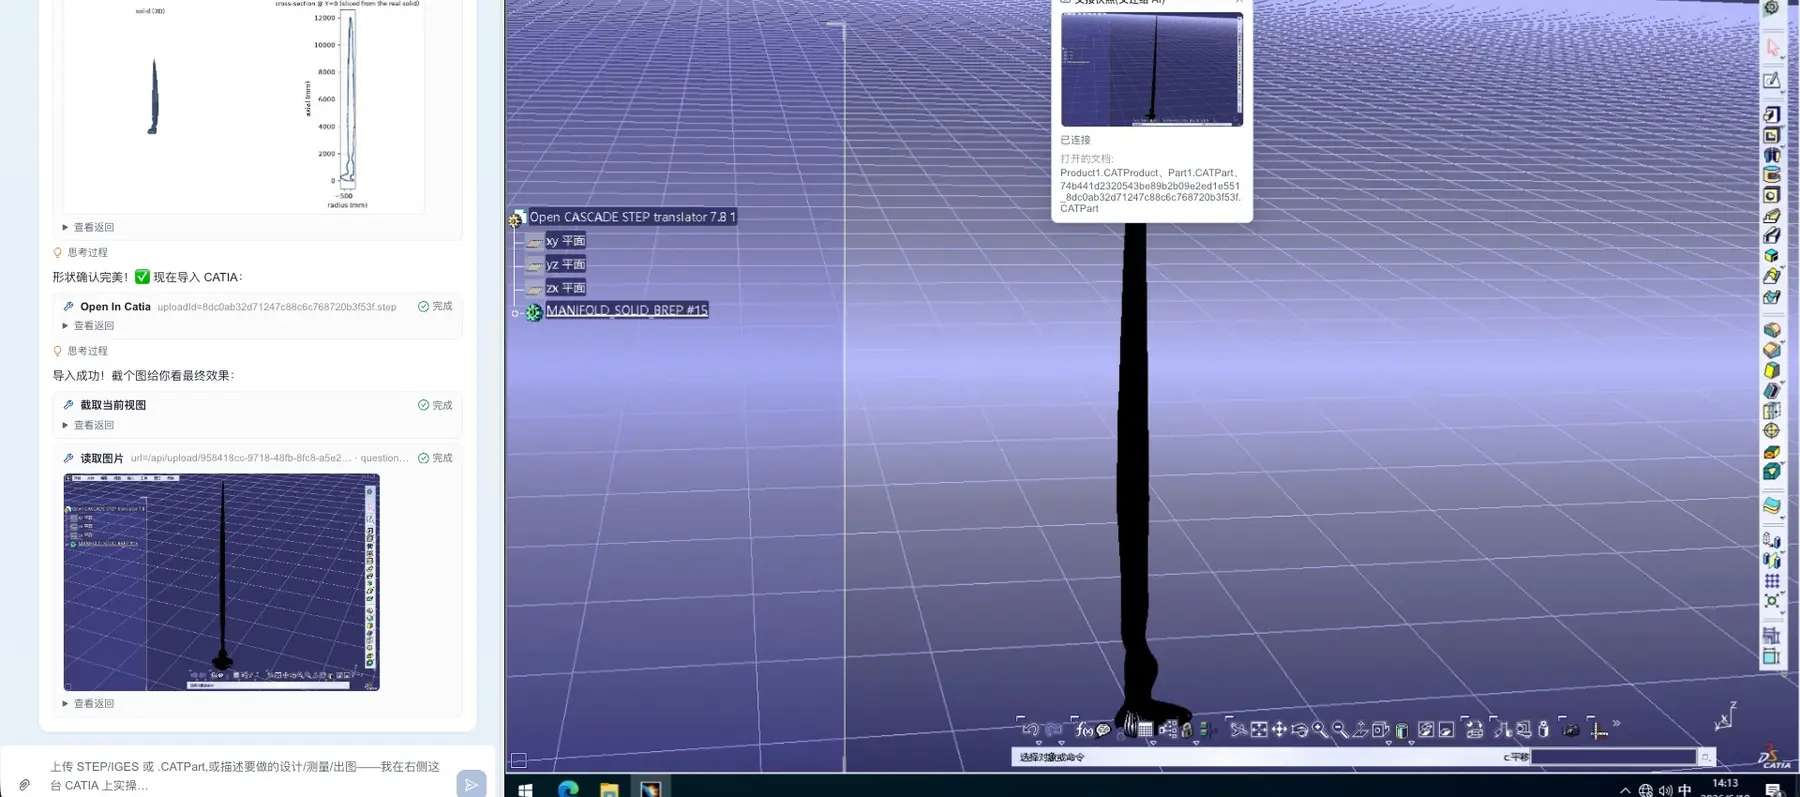Select yz 平面 in the spec tree
This screenshot has height=797, width=1800.
click(x=565, y=264)
